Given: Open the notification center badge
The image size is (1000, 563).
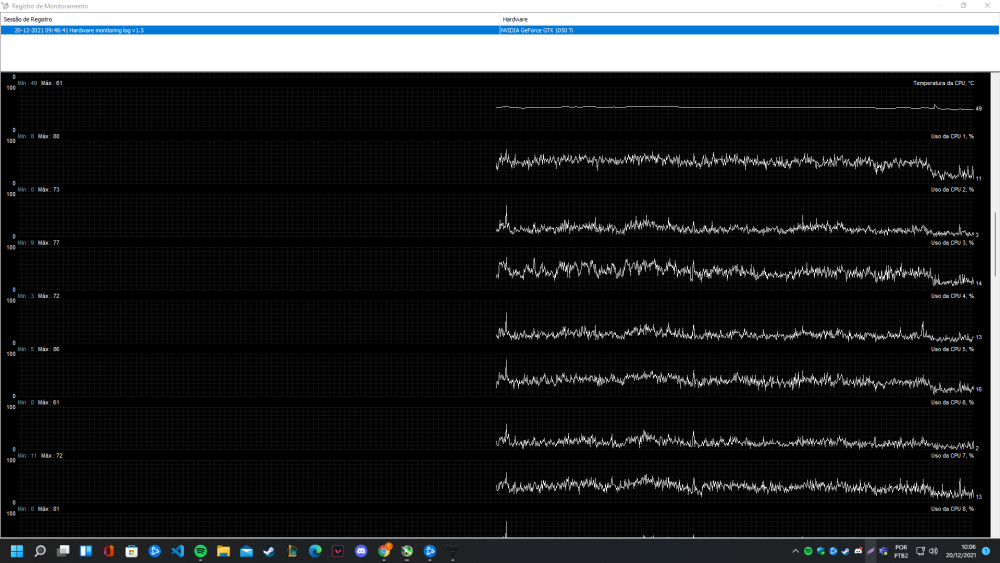Looking at the screenshot, I should pos(986,551).
